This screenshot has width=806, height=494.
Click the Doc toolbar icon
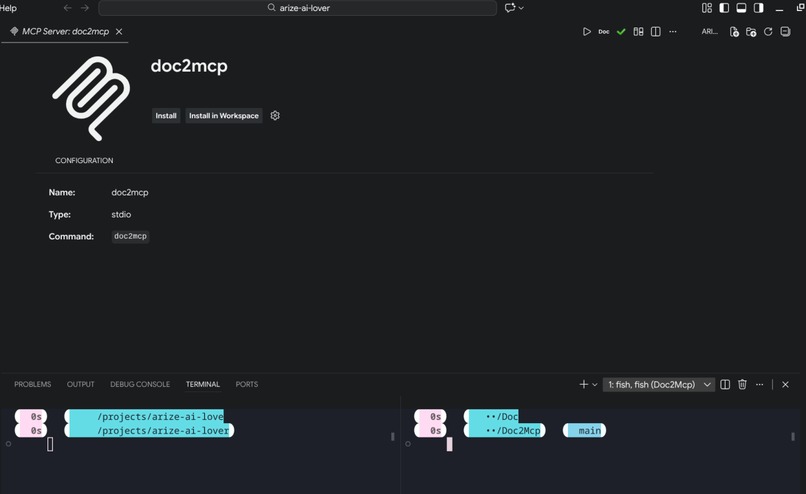[x=603, y=31]
